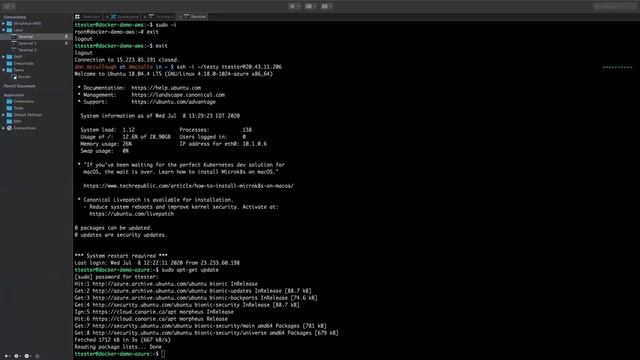
Task: Click the 'Connection to 15.223.85.191 closed.' line
Action: click(127, 60)
